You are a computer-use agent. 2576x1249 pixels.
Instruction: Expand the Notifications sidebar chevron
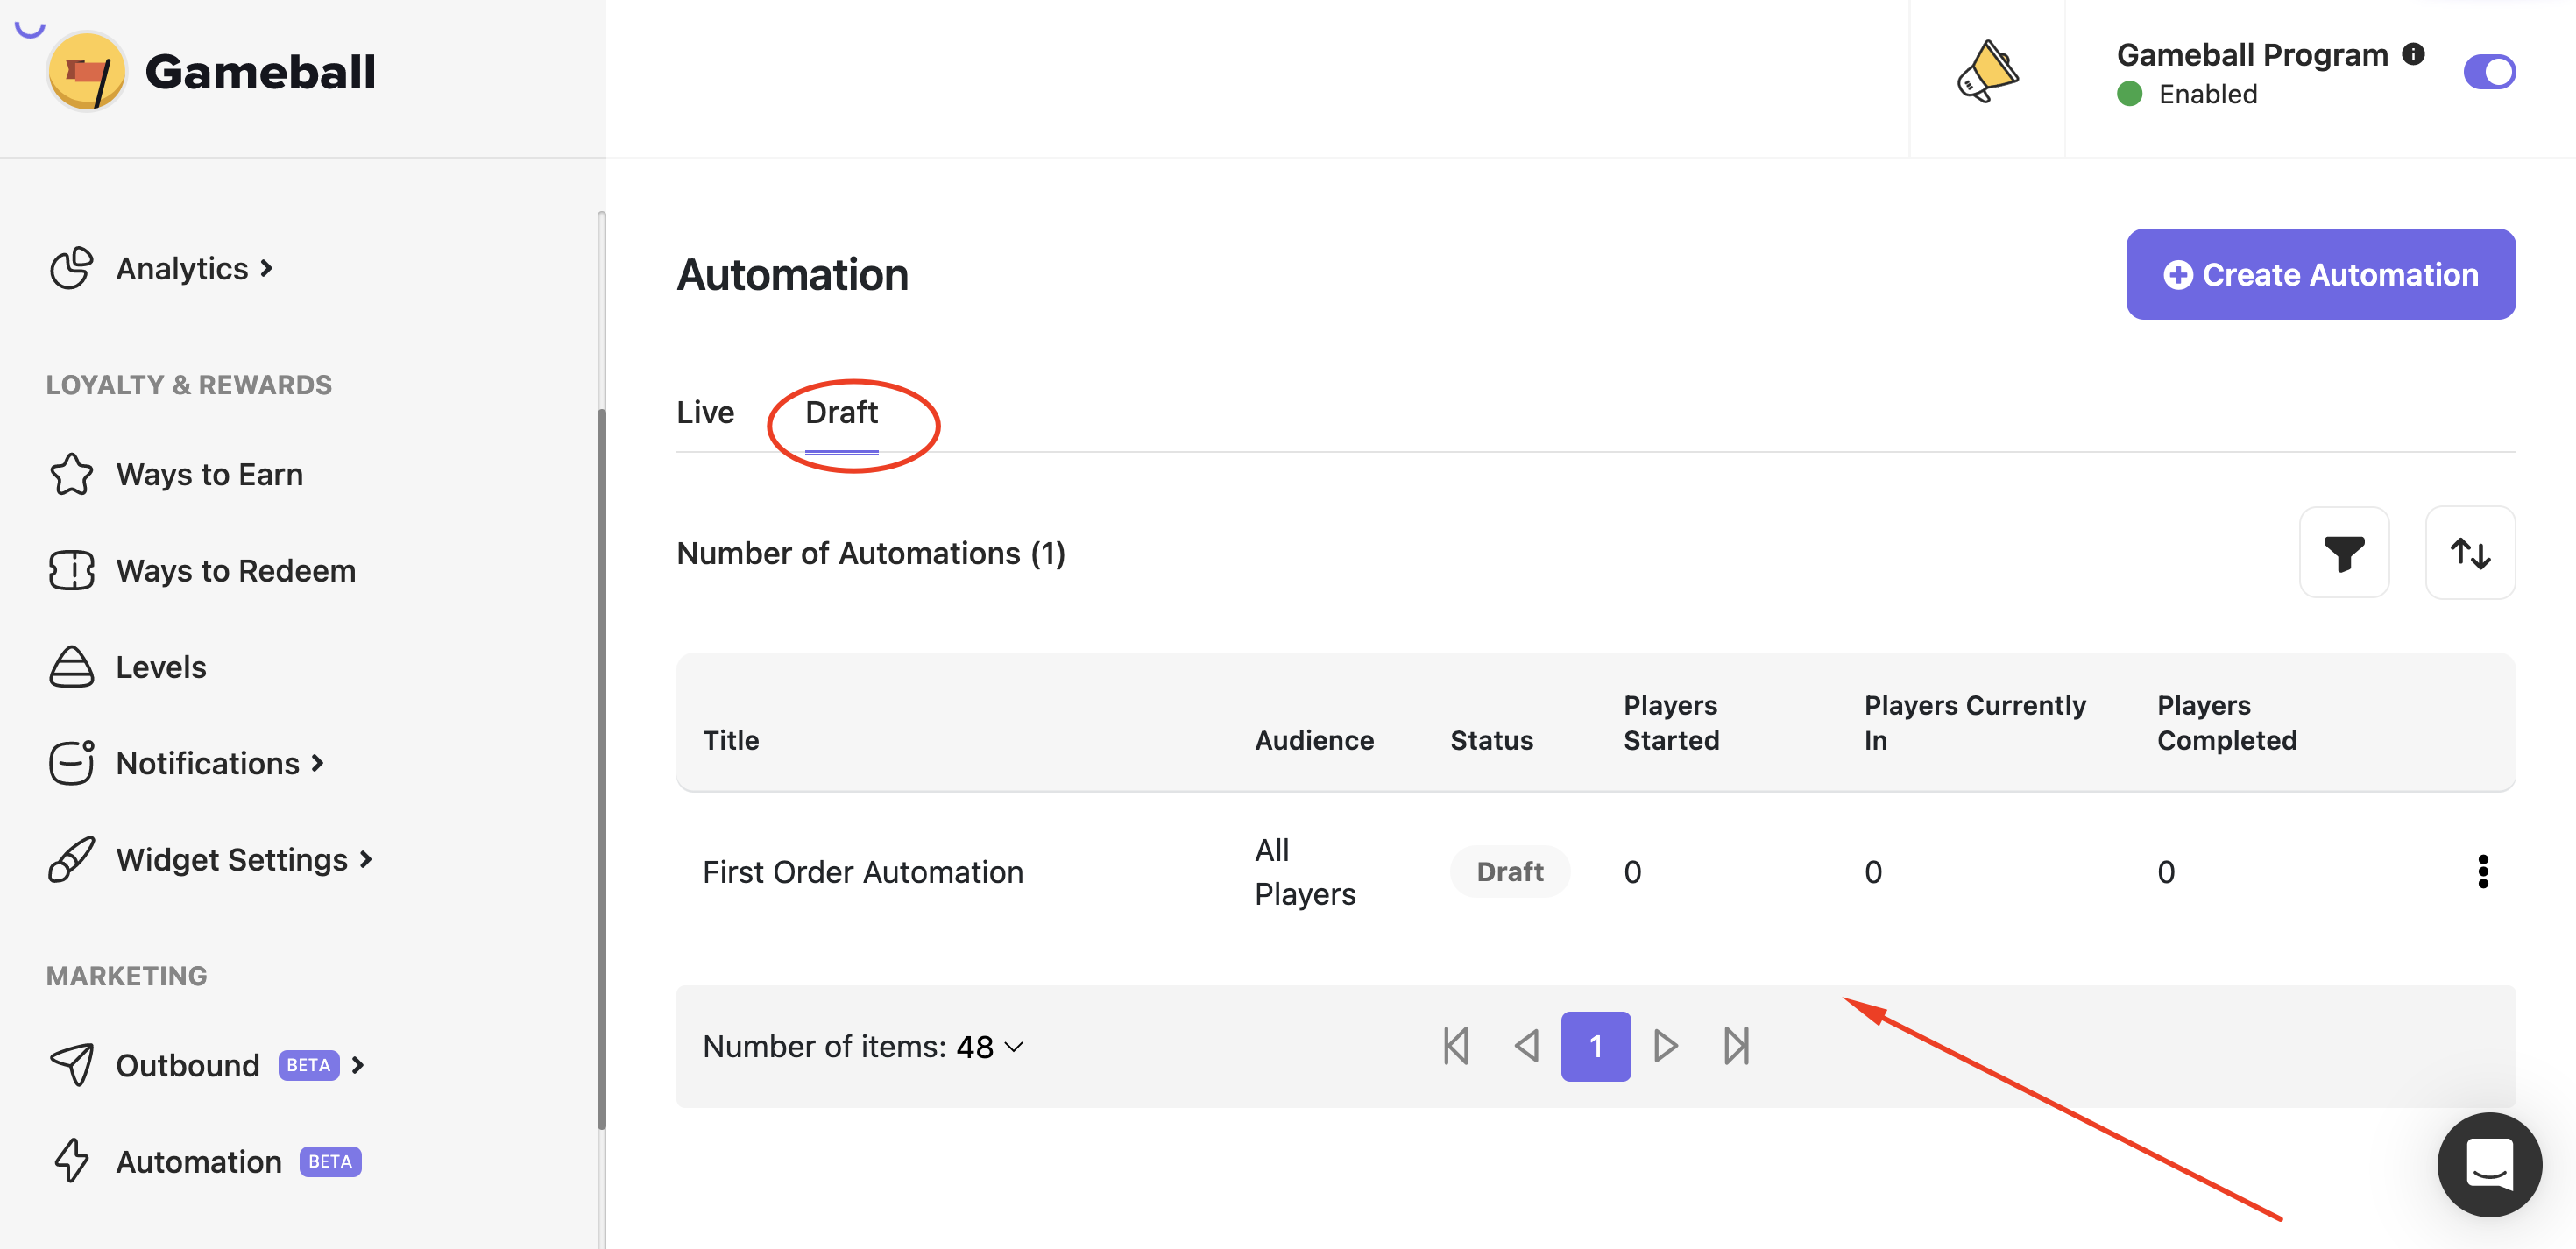[317, 762]
